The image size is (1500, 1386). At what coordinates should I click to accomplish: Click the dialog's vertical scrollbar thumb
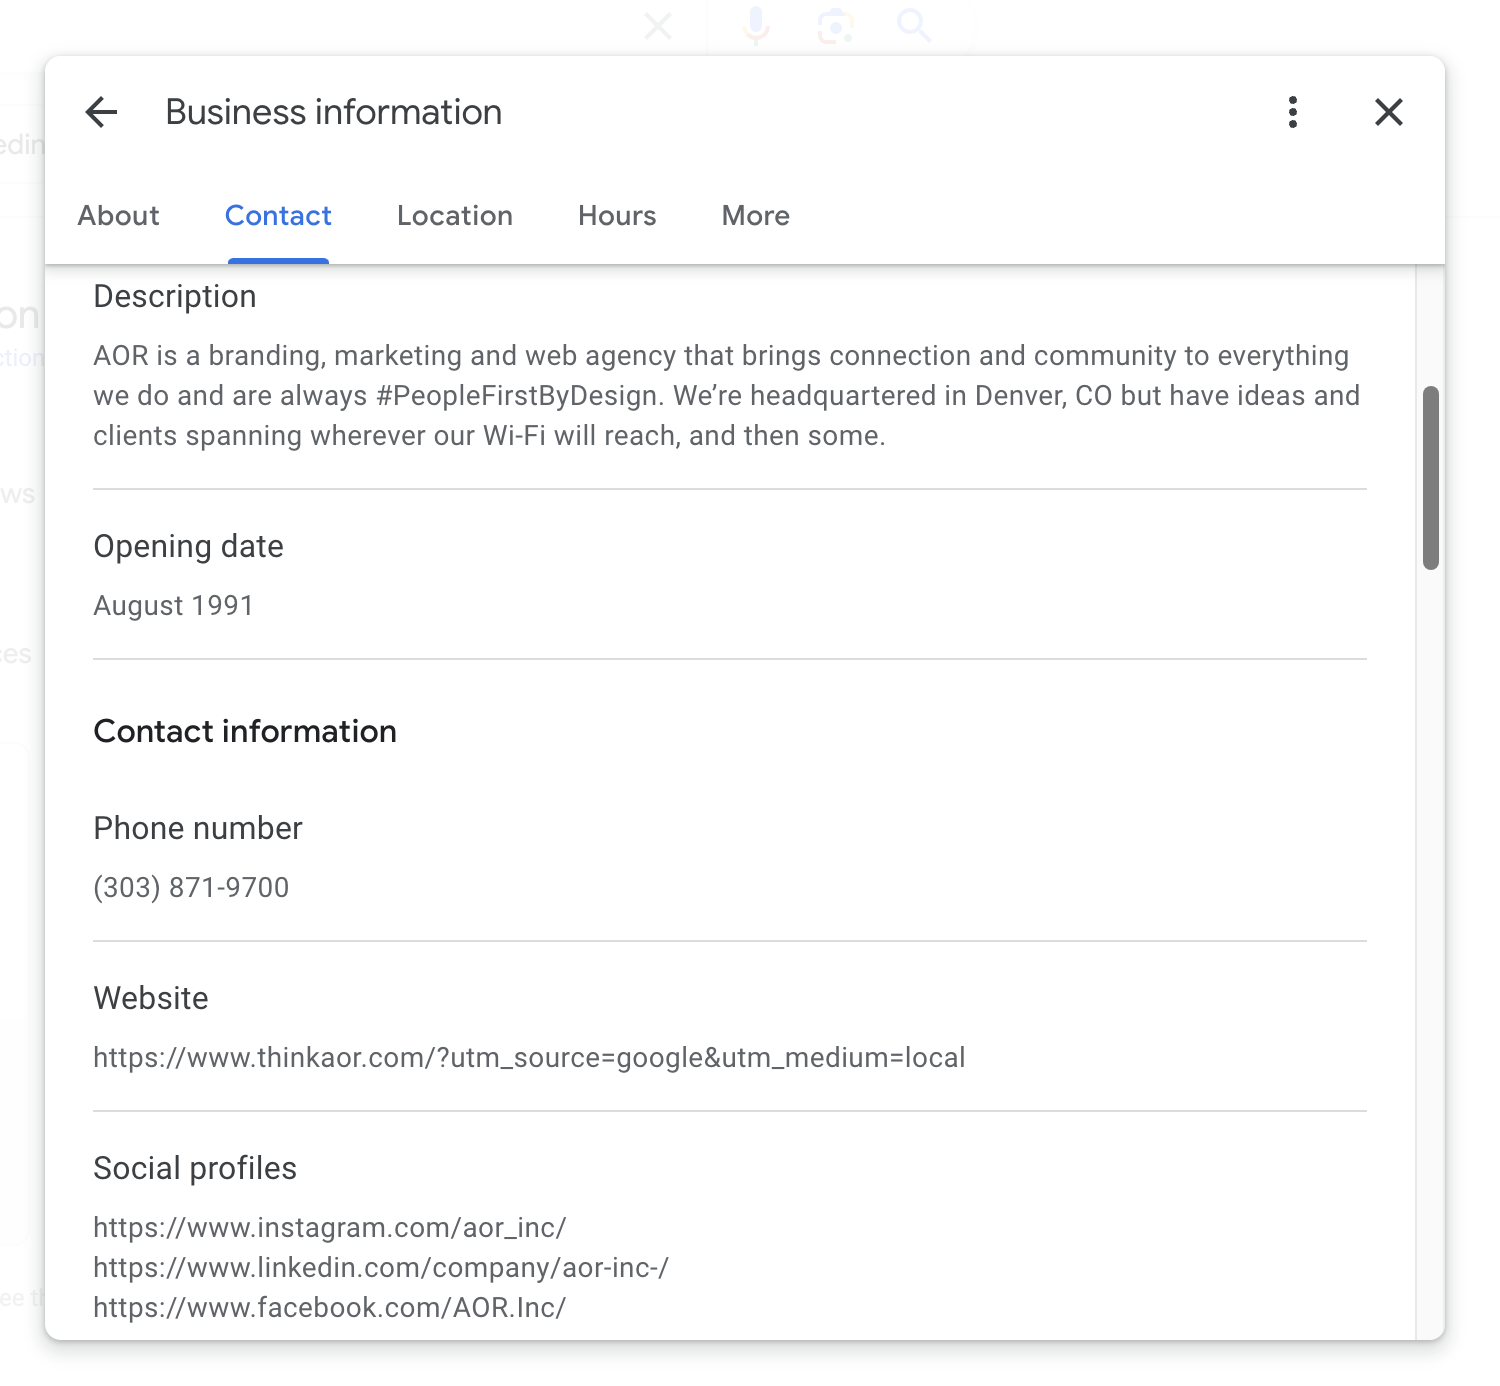[x=1431, y=478]
